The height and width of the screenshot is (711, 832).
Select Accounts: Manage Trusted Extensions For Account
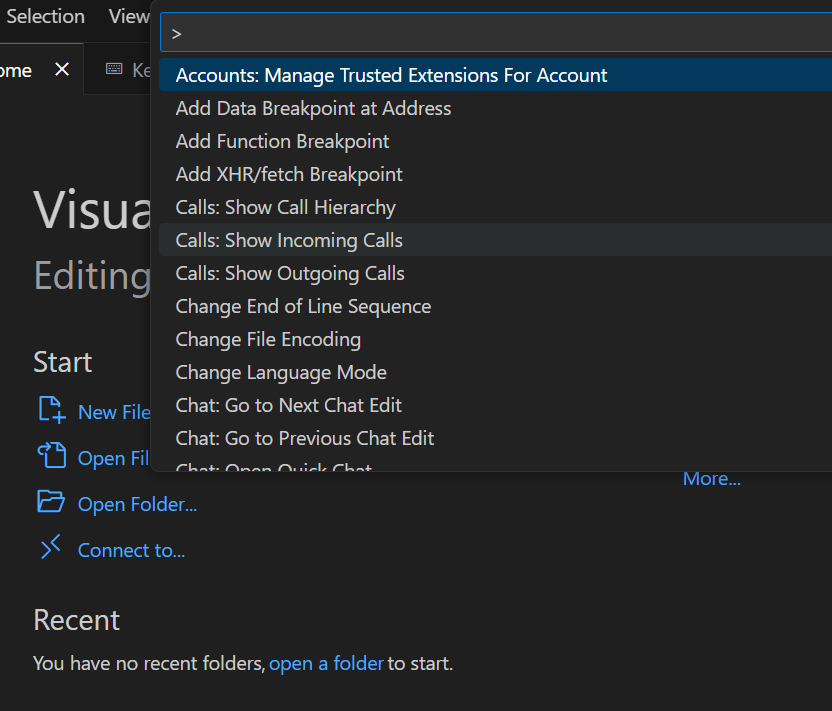click(391, 75)
